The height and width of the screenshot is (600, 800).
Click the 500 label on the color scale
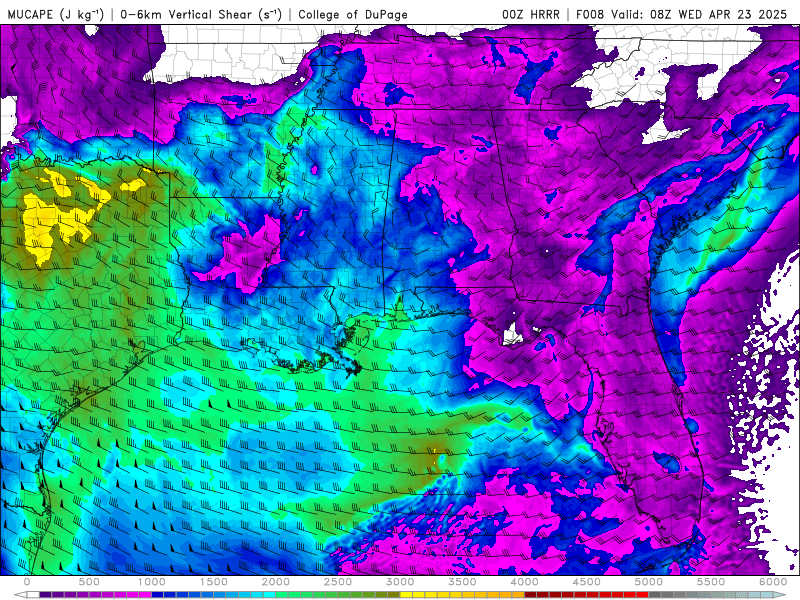[89, 582]
